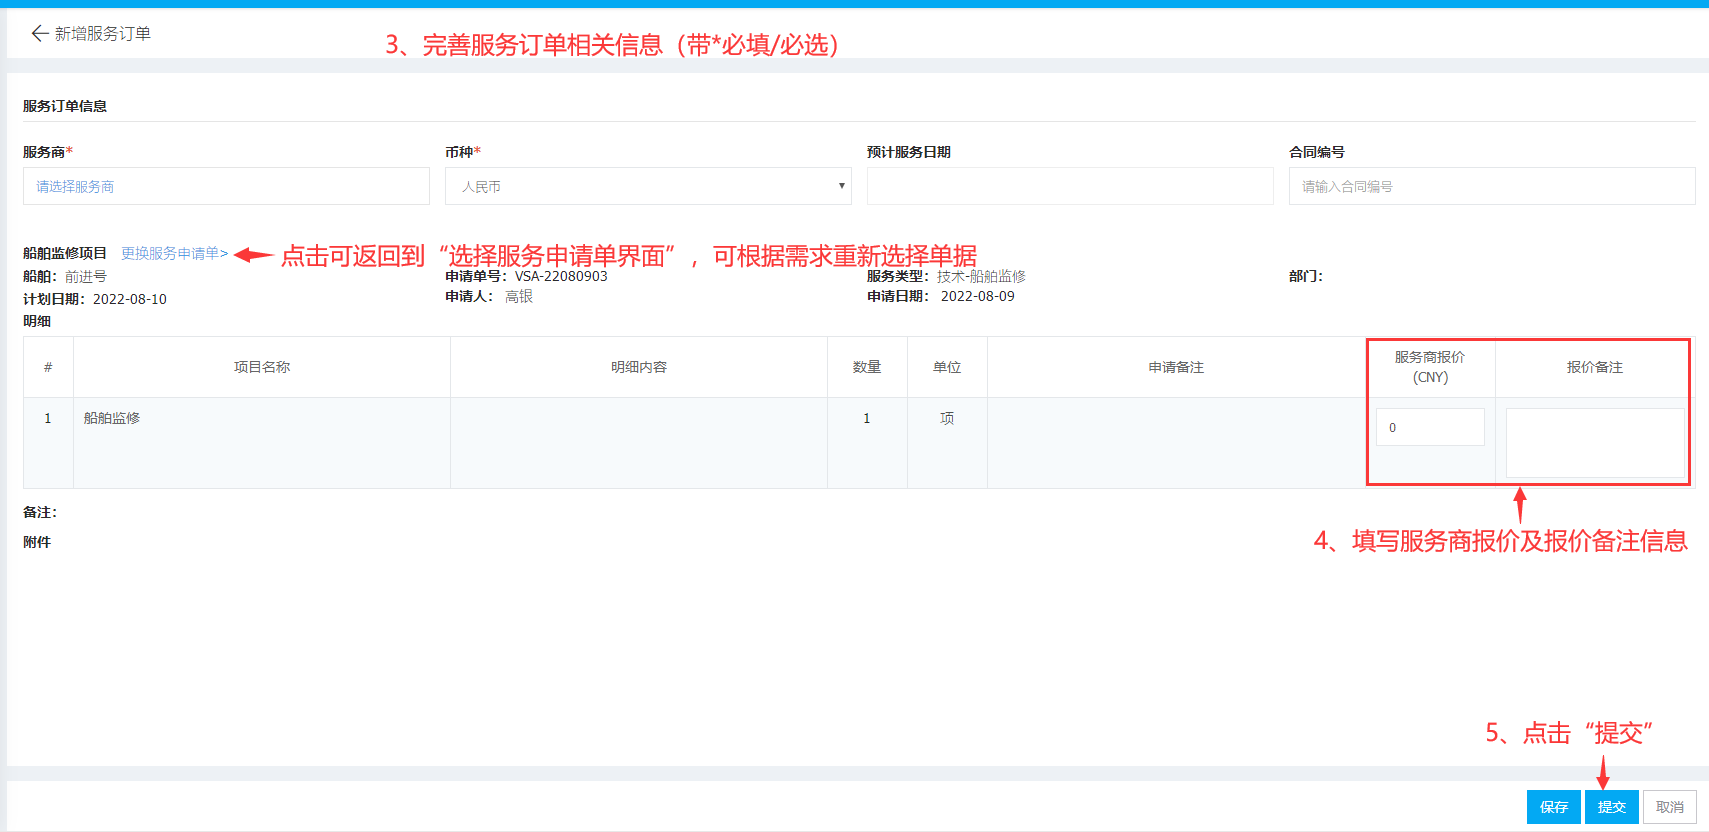Image resolution: width=1709 pixels, height=832 pixels.
Task: Click the 更换服务申请单 link
Action: click(174, 254)
